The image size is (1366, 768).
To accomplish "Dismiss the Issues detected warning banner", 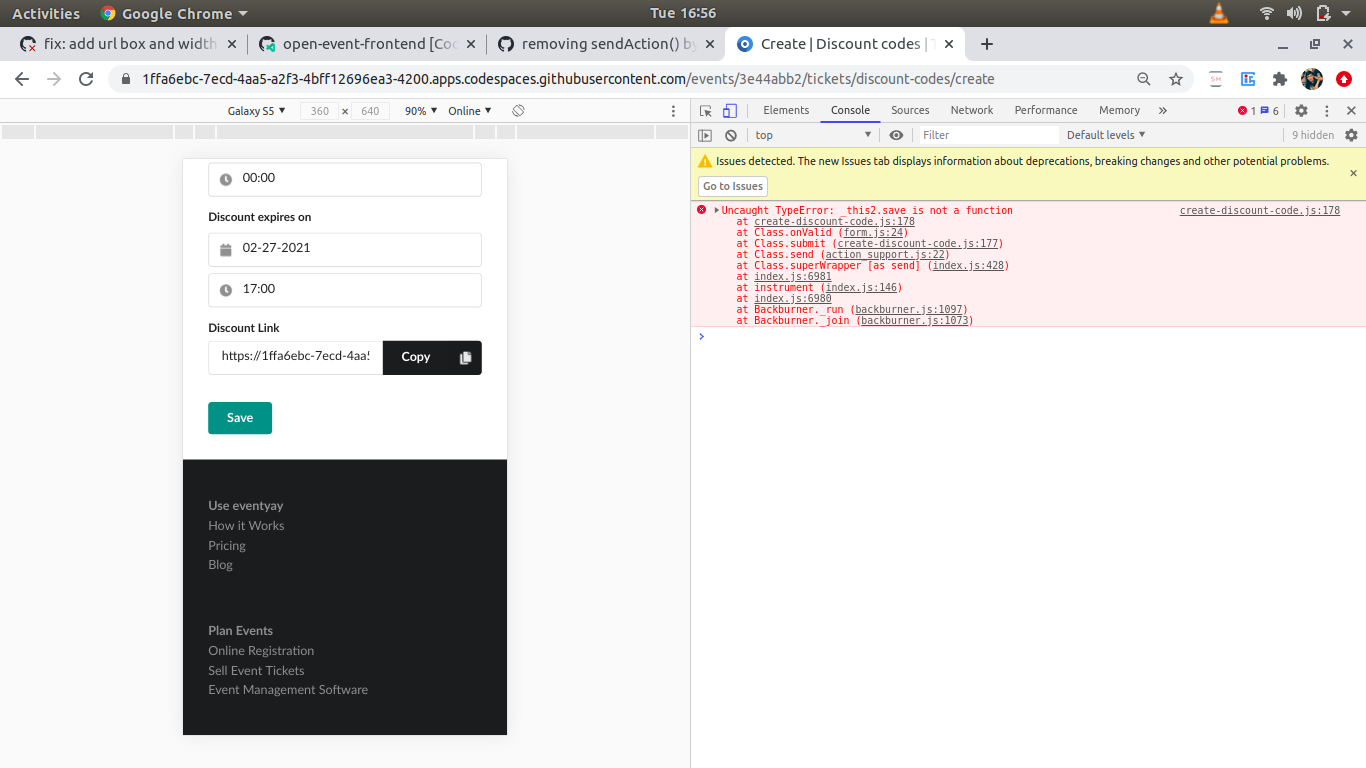I will click(x=1353, y=172).
